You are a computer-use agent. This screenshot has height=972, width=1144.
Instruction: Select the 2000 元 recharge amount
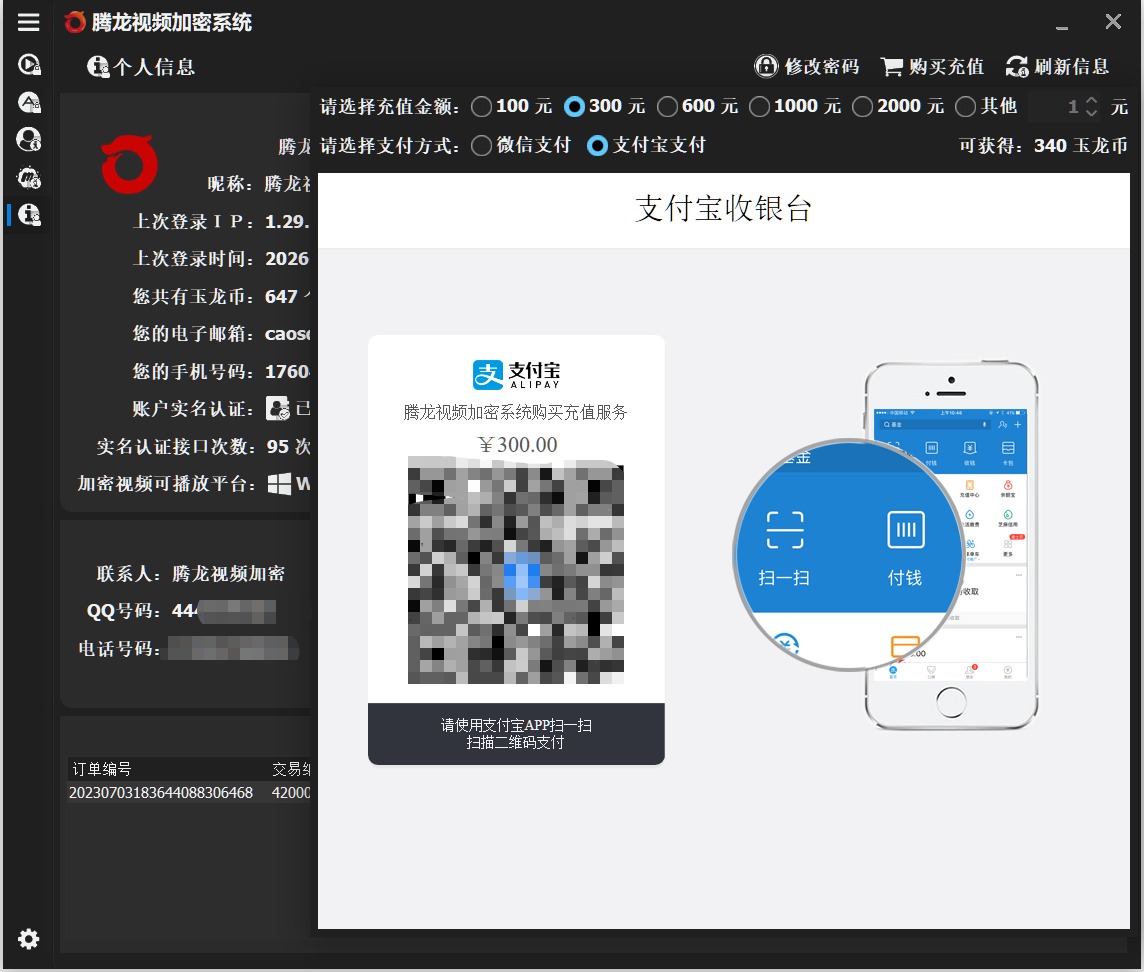point(862,107)
